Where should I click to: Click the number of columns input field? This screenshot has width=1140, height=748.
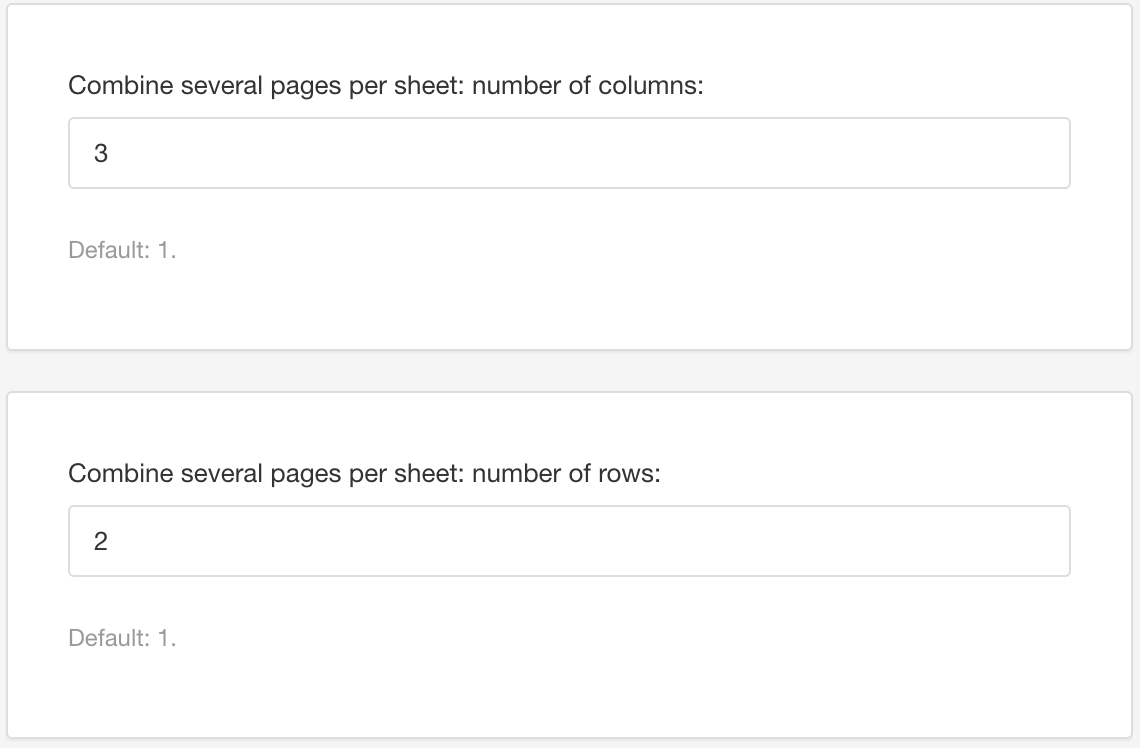[568, 152]
